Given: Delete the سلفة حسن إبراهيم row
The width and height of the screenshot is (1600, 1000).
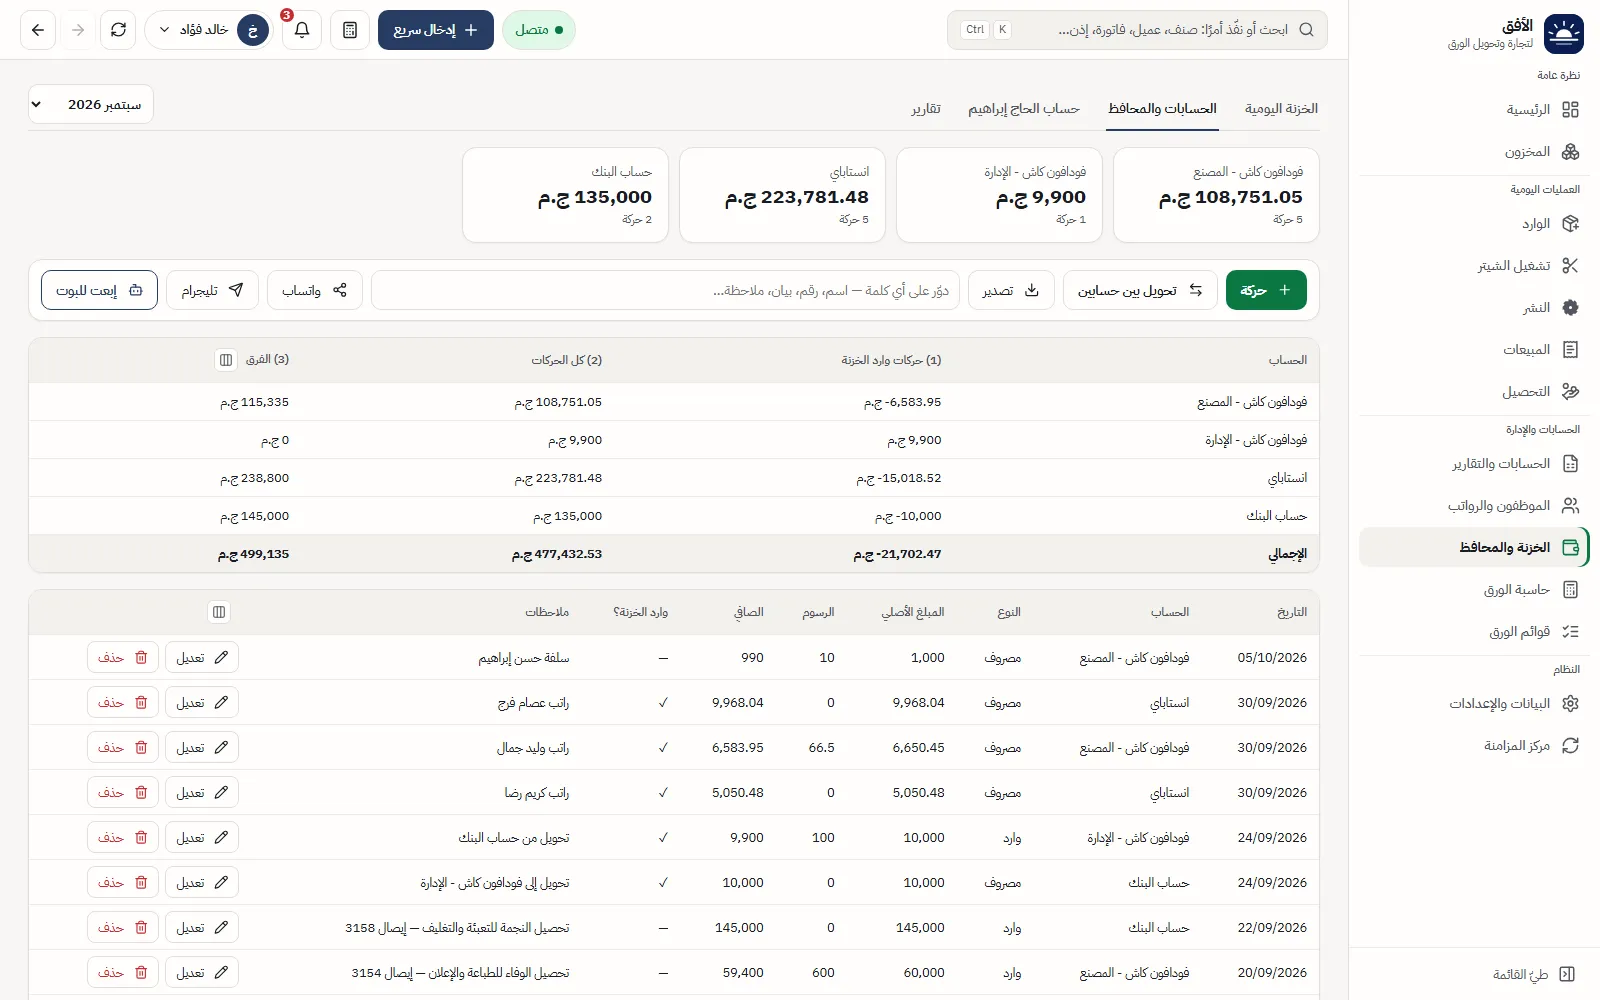Looking at the screenshot, I should (123, 657).
